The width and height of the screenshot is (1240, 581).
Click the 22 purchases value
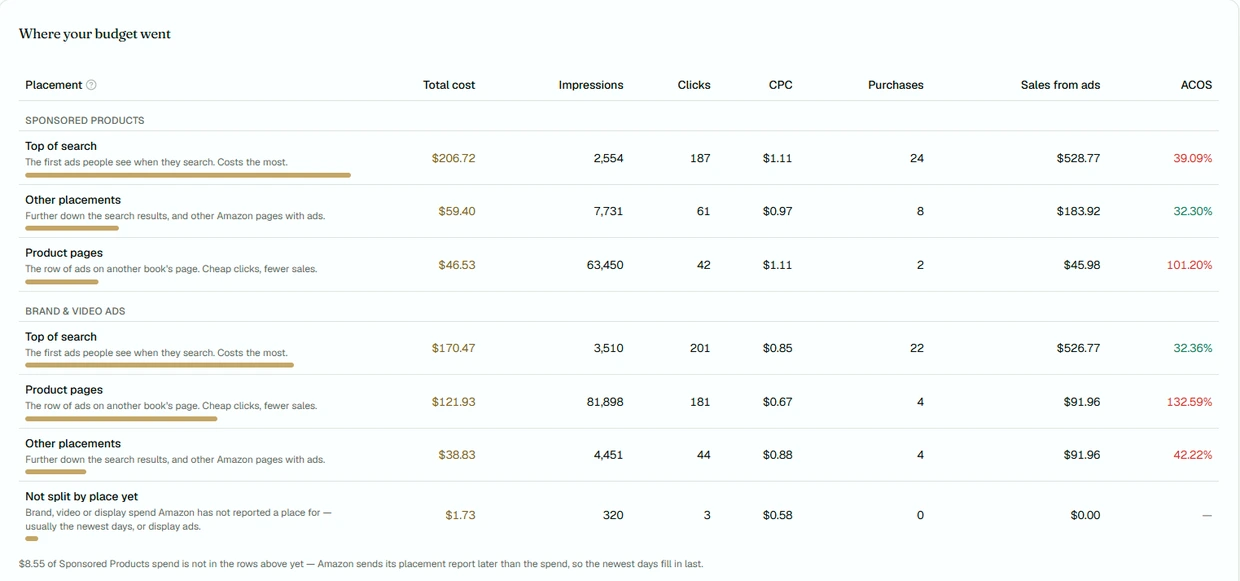pos(917,348)
